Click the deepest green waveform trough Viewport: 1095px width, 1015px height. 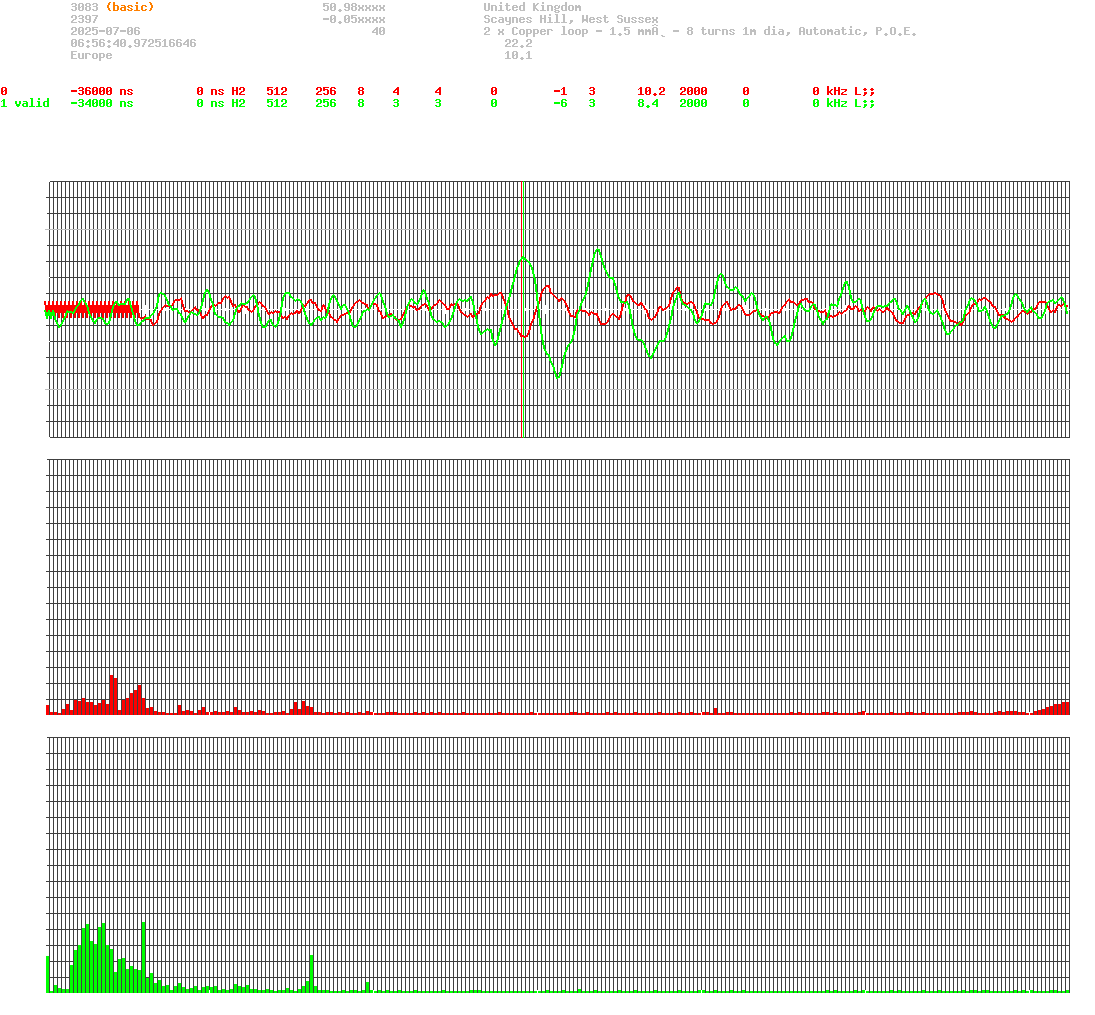(x=557, y=377)
